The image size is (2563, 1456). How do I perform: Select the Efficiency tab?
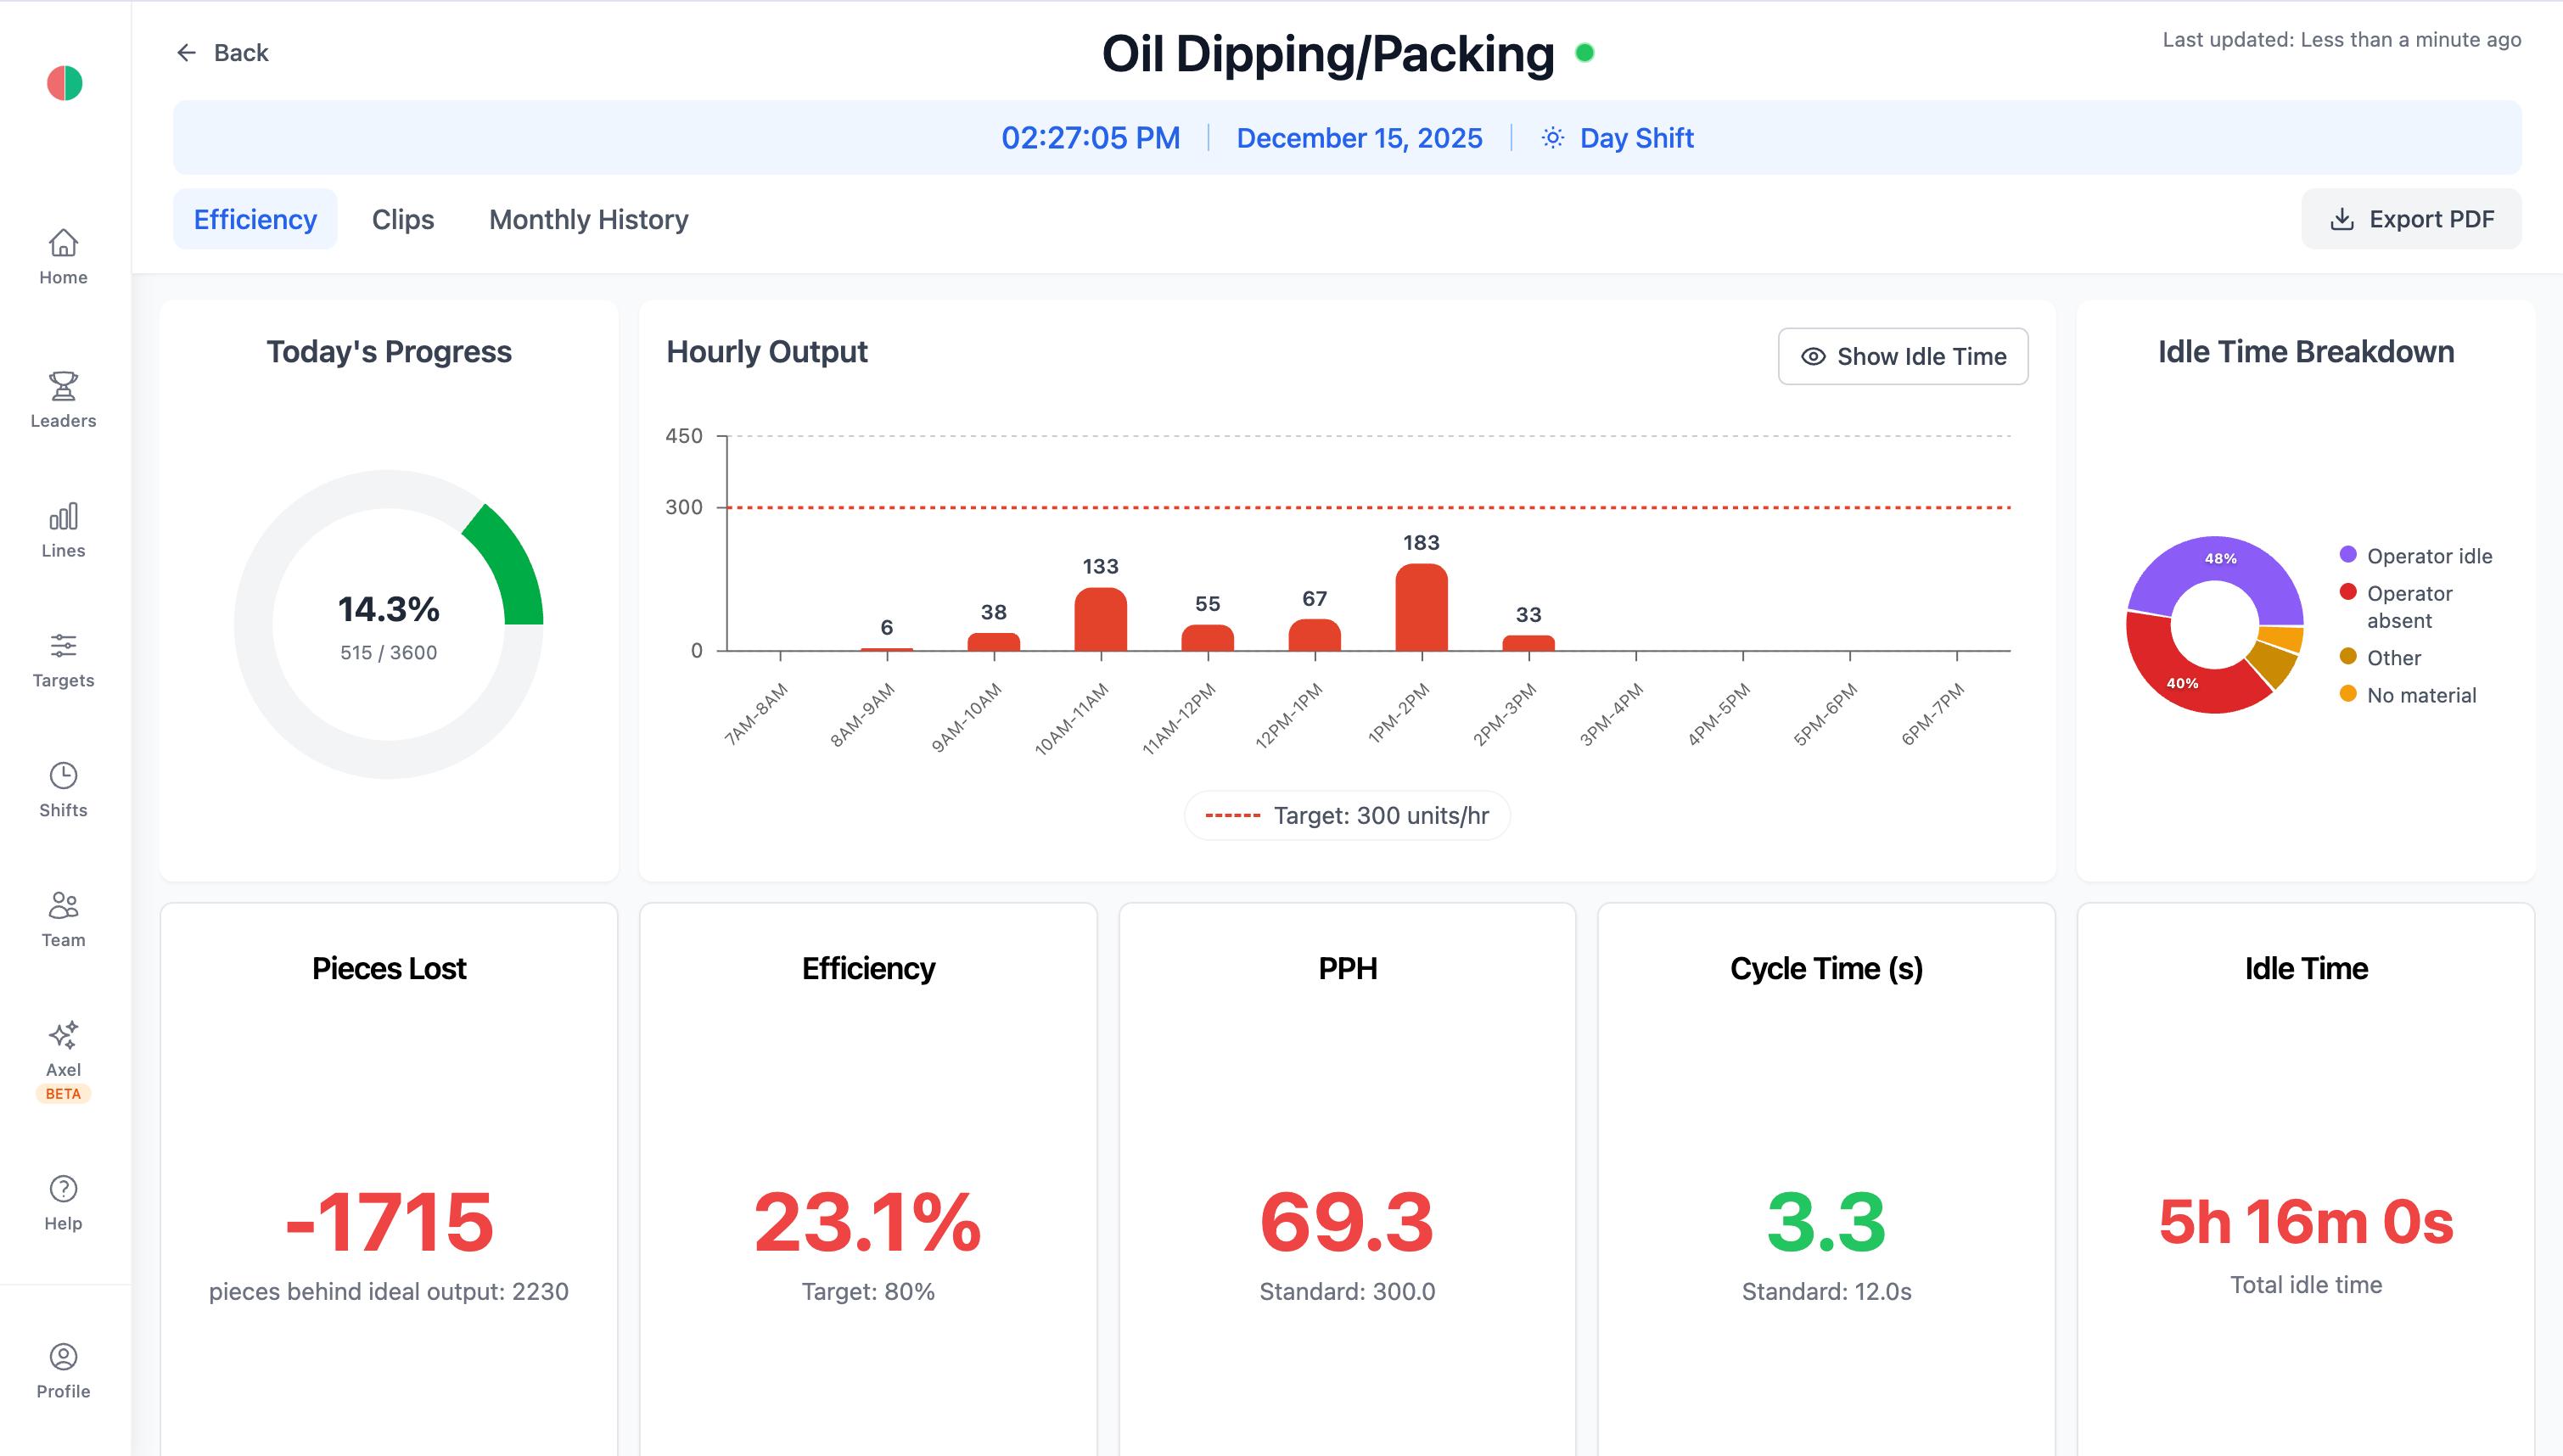click(x=255, y=219)
